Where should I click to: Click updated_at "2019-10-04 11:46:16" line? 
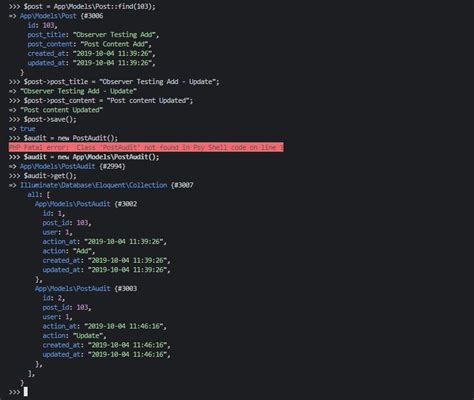pos(107,354)
